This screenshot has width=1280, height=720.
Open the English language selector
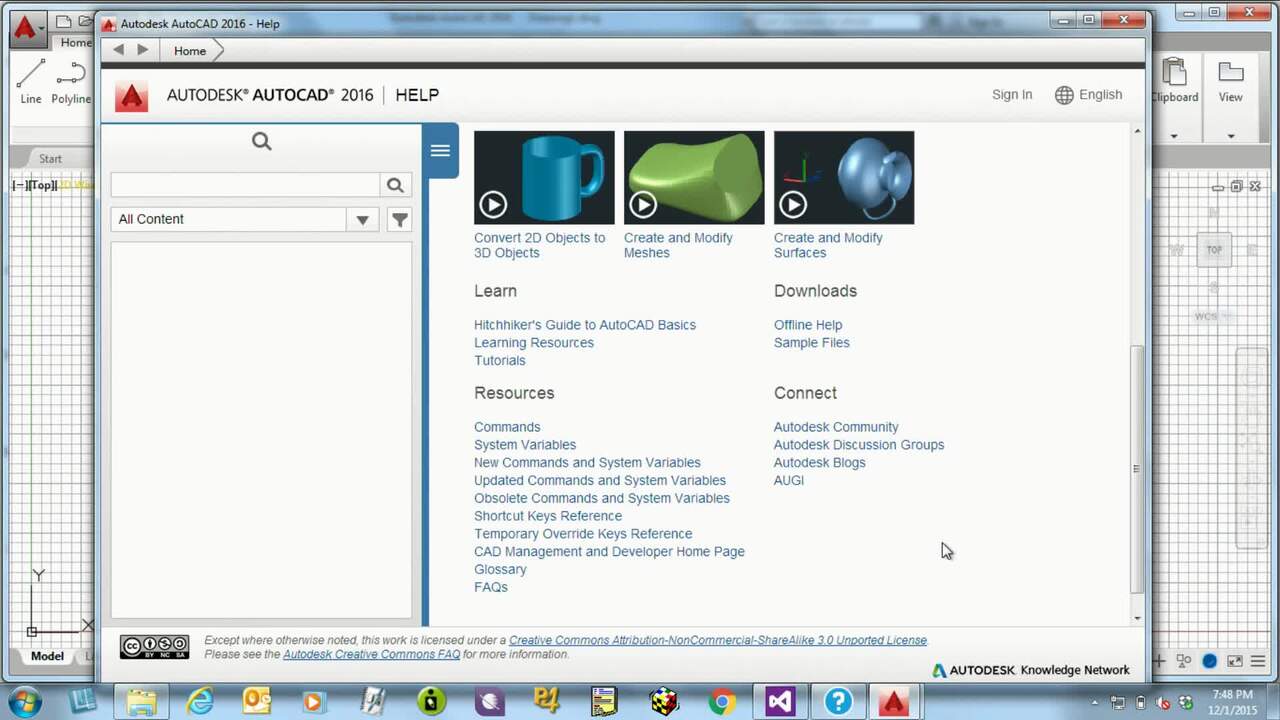click(1089, 95)
